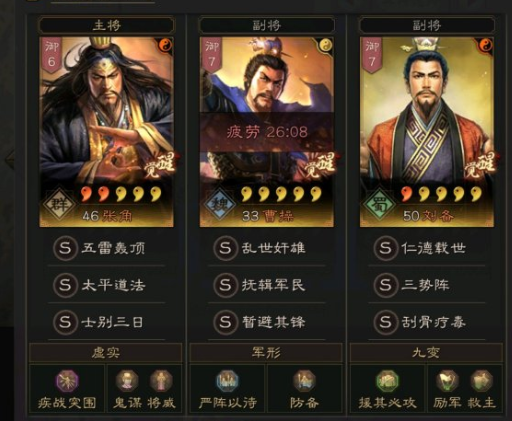Click the 救主 trait icon
Screen dimensions: 512x421
pyautogui.click(x=481, y=381)
